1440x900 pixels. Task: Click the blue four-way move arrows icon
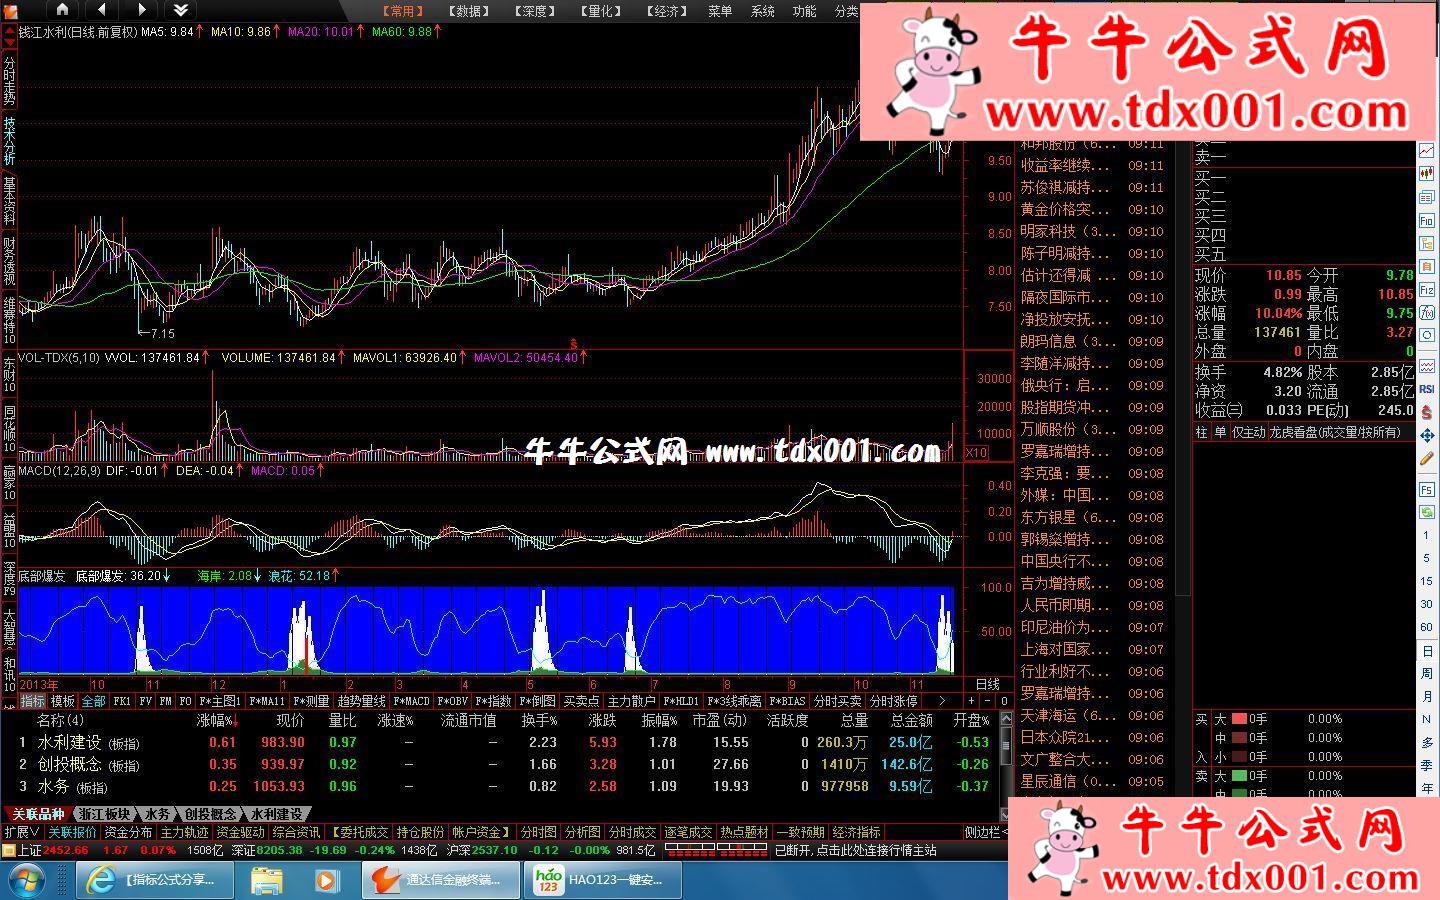click(x=1427, y=436)
